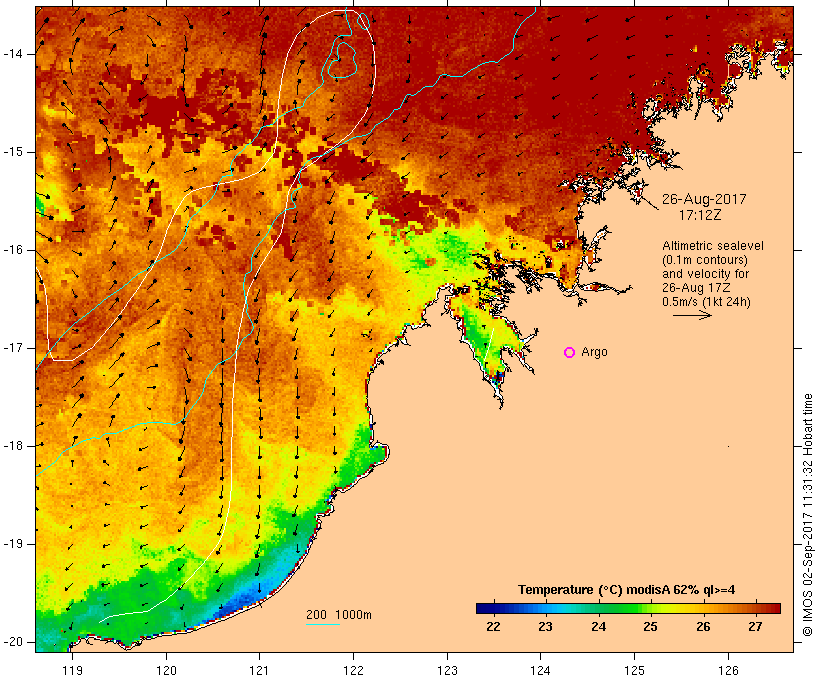
Task: Click the longitude axis label '125'
Action: (634, 671)
